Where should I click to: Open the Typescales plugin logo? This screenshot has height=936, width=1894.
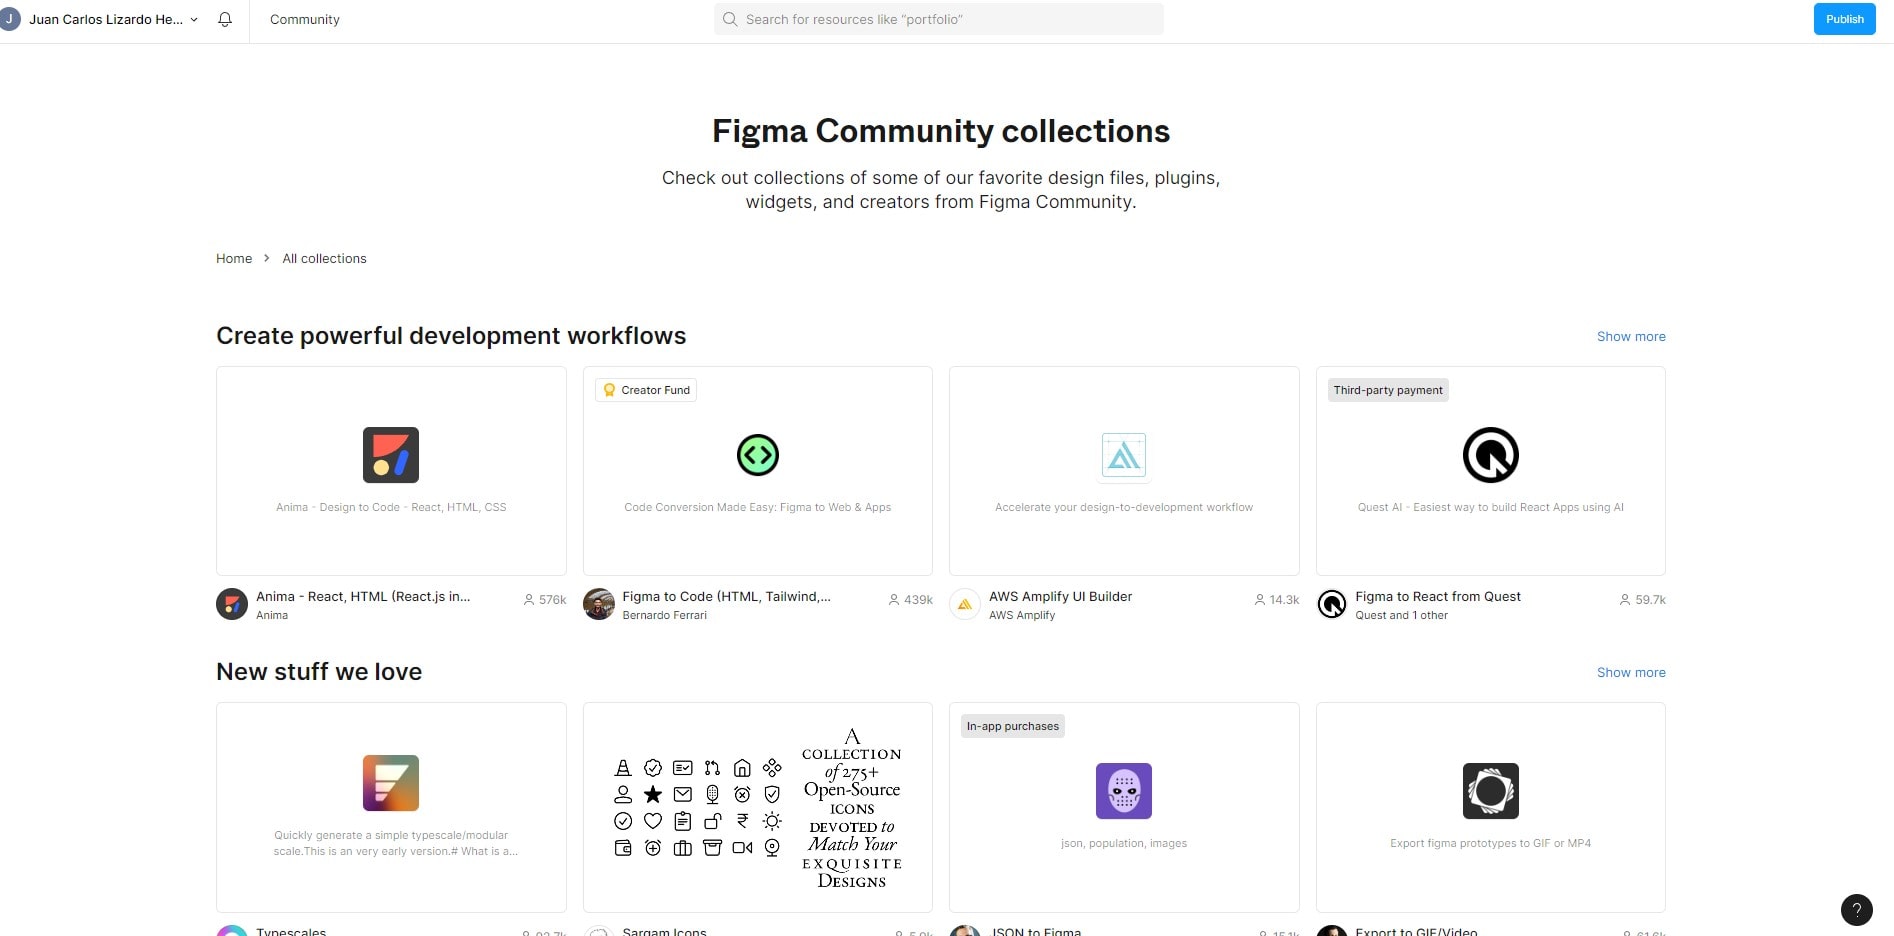(x=391, y=783)
